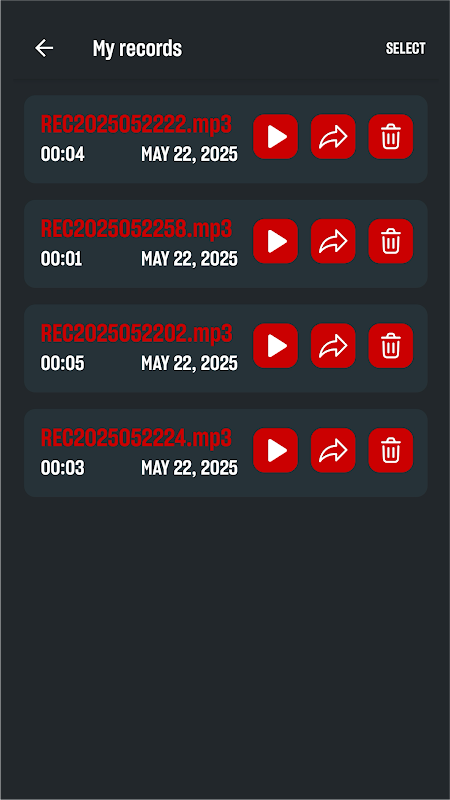Image resolution: width=450 pixels, height=800 pixels.
Task: Delete recording REC2025052224.mp3
Action: (391, 451)
